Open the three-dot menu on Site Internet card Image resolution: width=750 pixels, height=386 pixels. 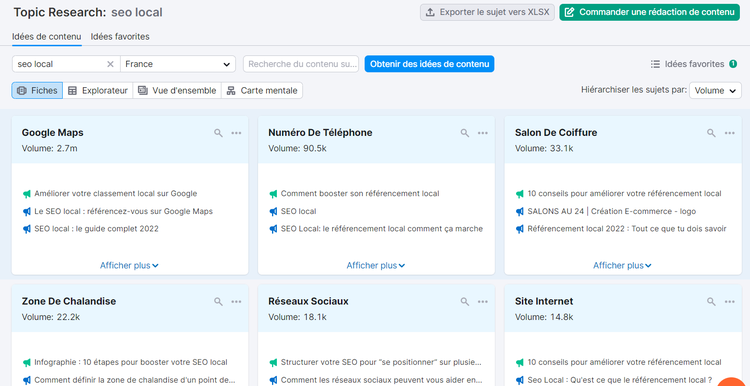[x=729, y=301]
